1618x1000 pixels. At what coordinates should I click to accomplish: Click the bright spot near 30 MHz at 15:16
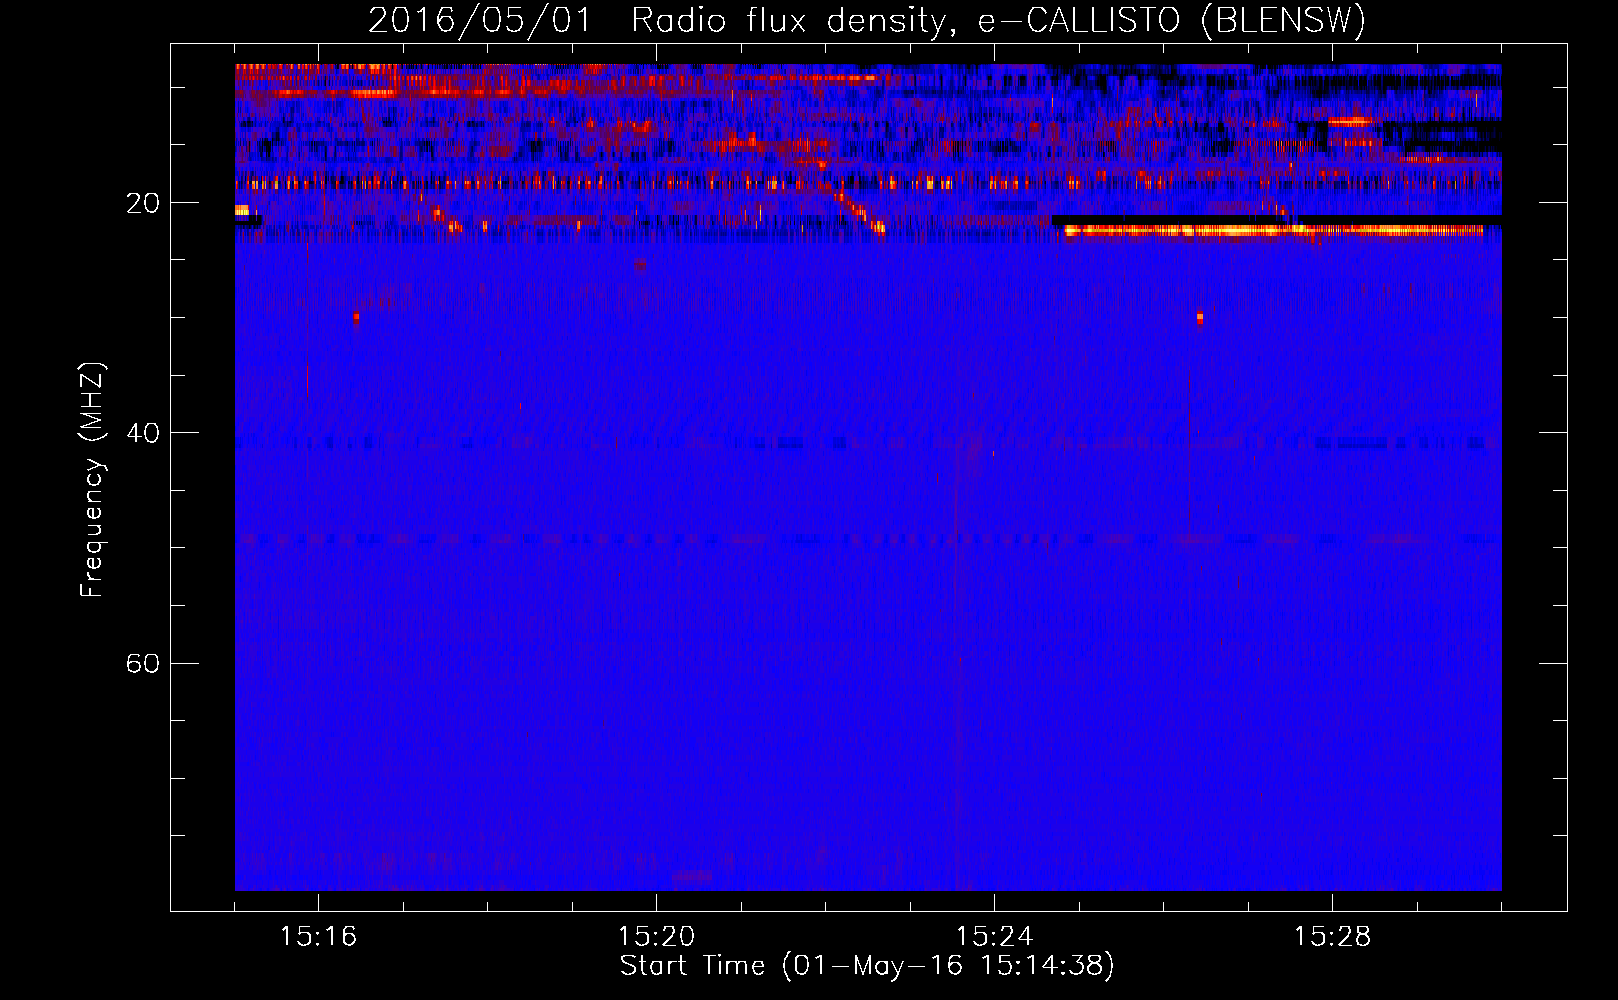pos(356,317)
